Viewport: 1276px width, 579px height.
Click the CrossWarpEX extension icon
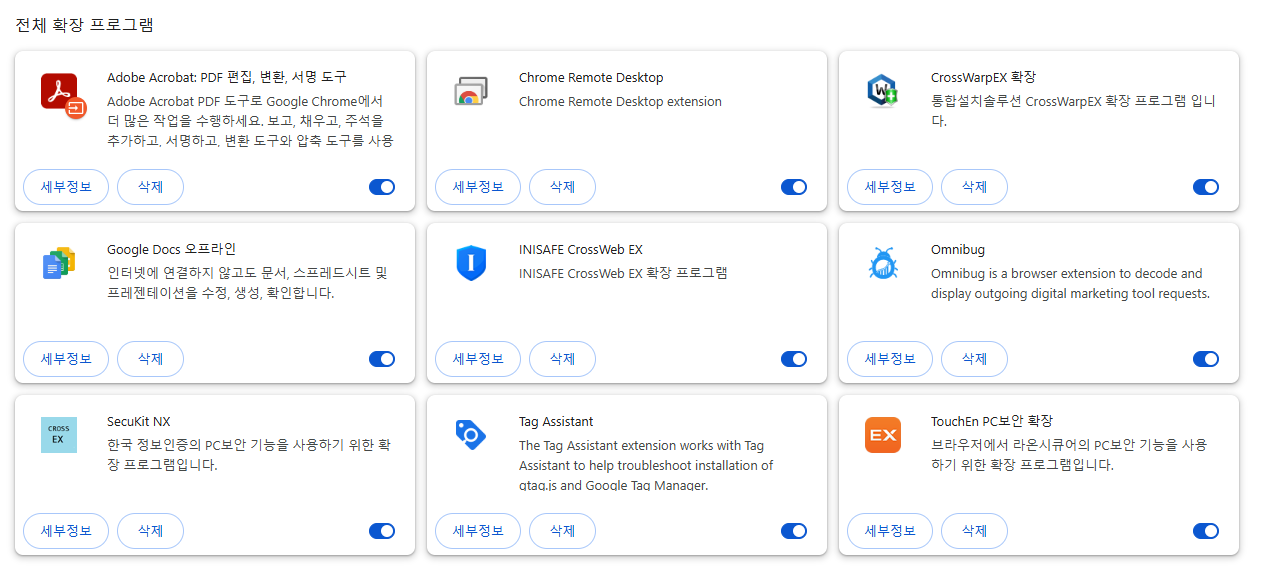click(x=882, y=91)
